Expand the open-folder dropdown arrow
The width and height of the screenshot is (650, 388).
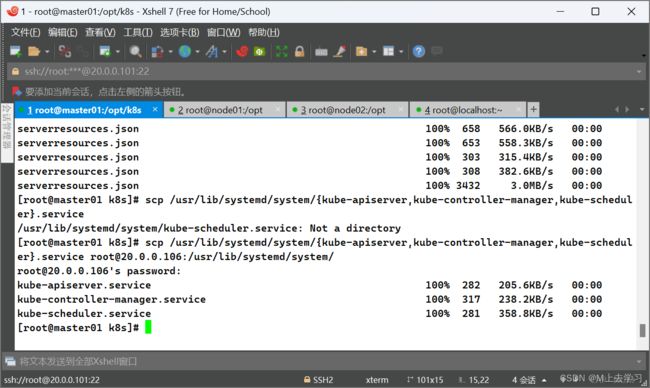pos(47,52)
